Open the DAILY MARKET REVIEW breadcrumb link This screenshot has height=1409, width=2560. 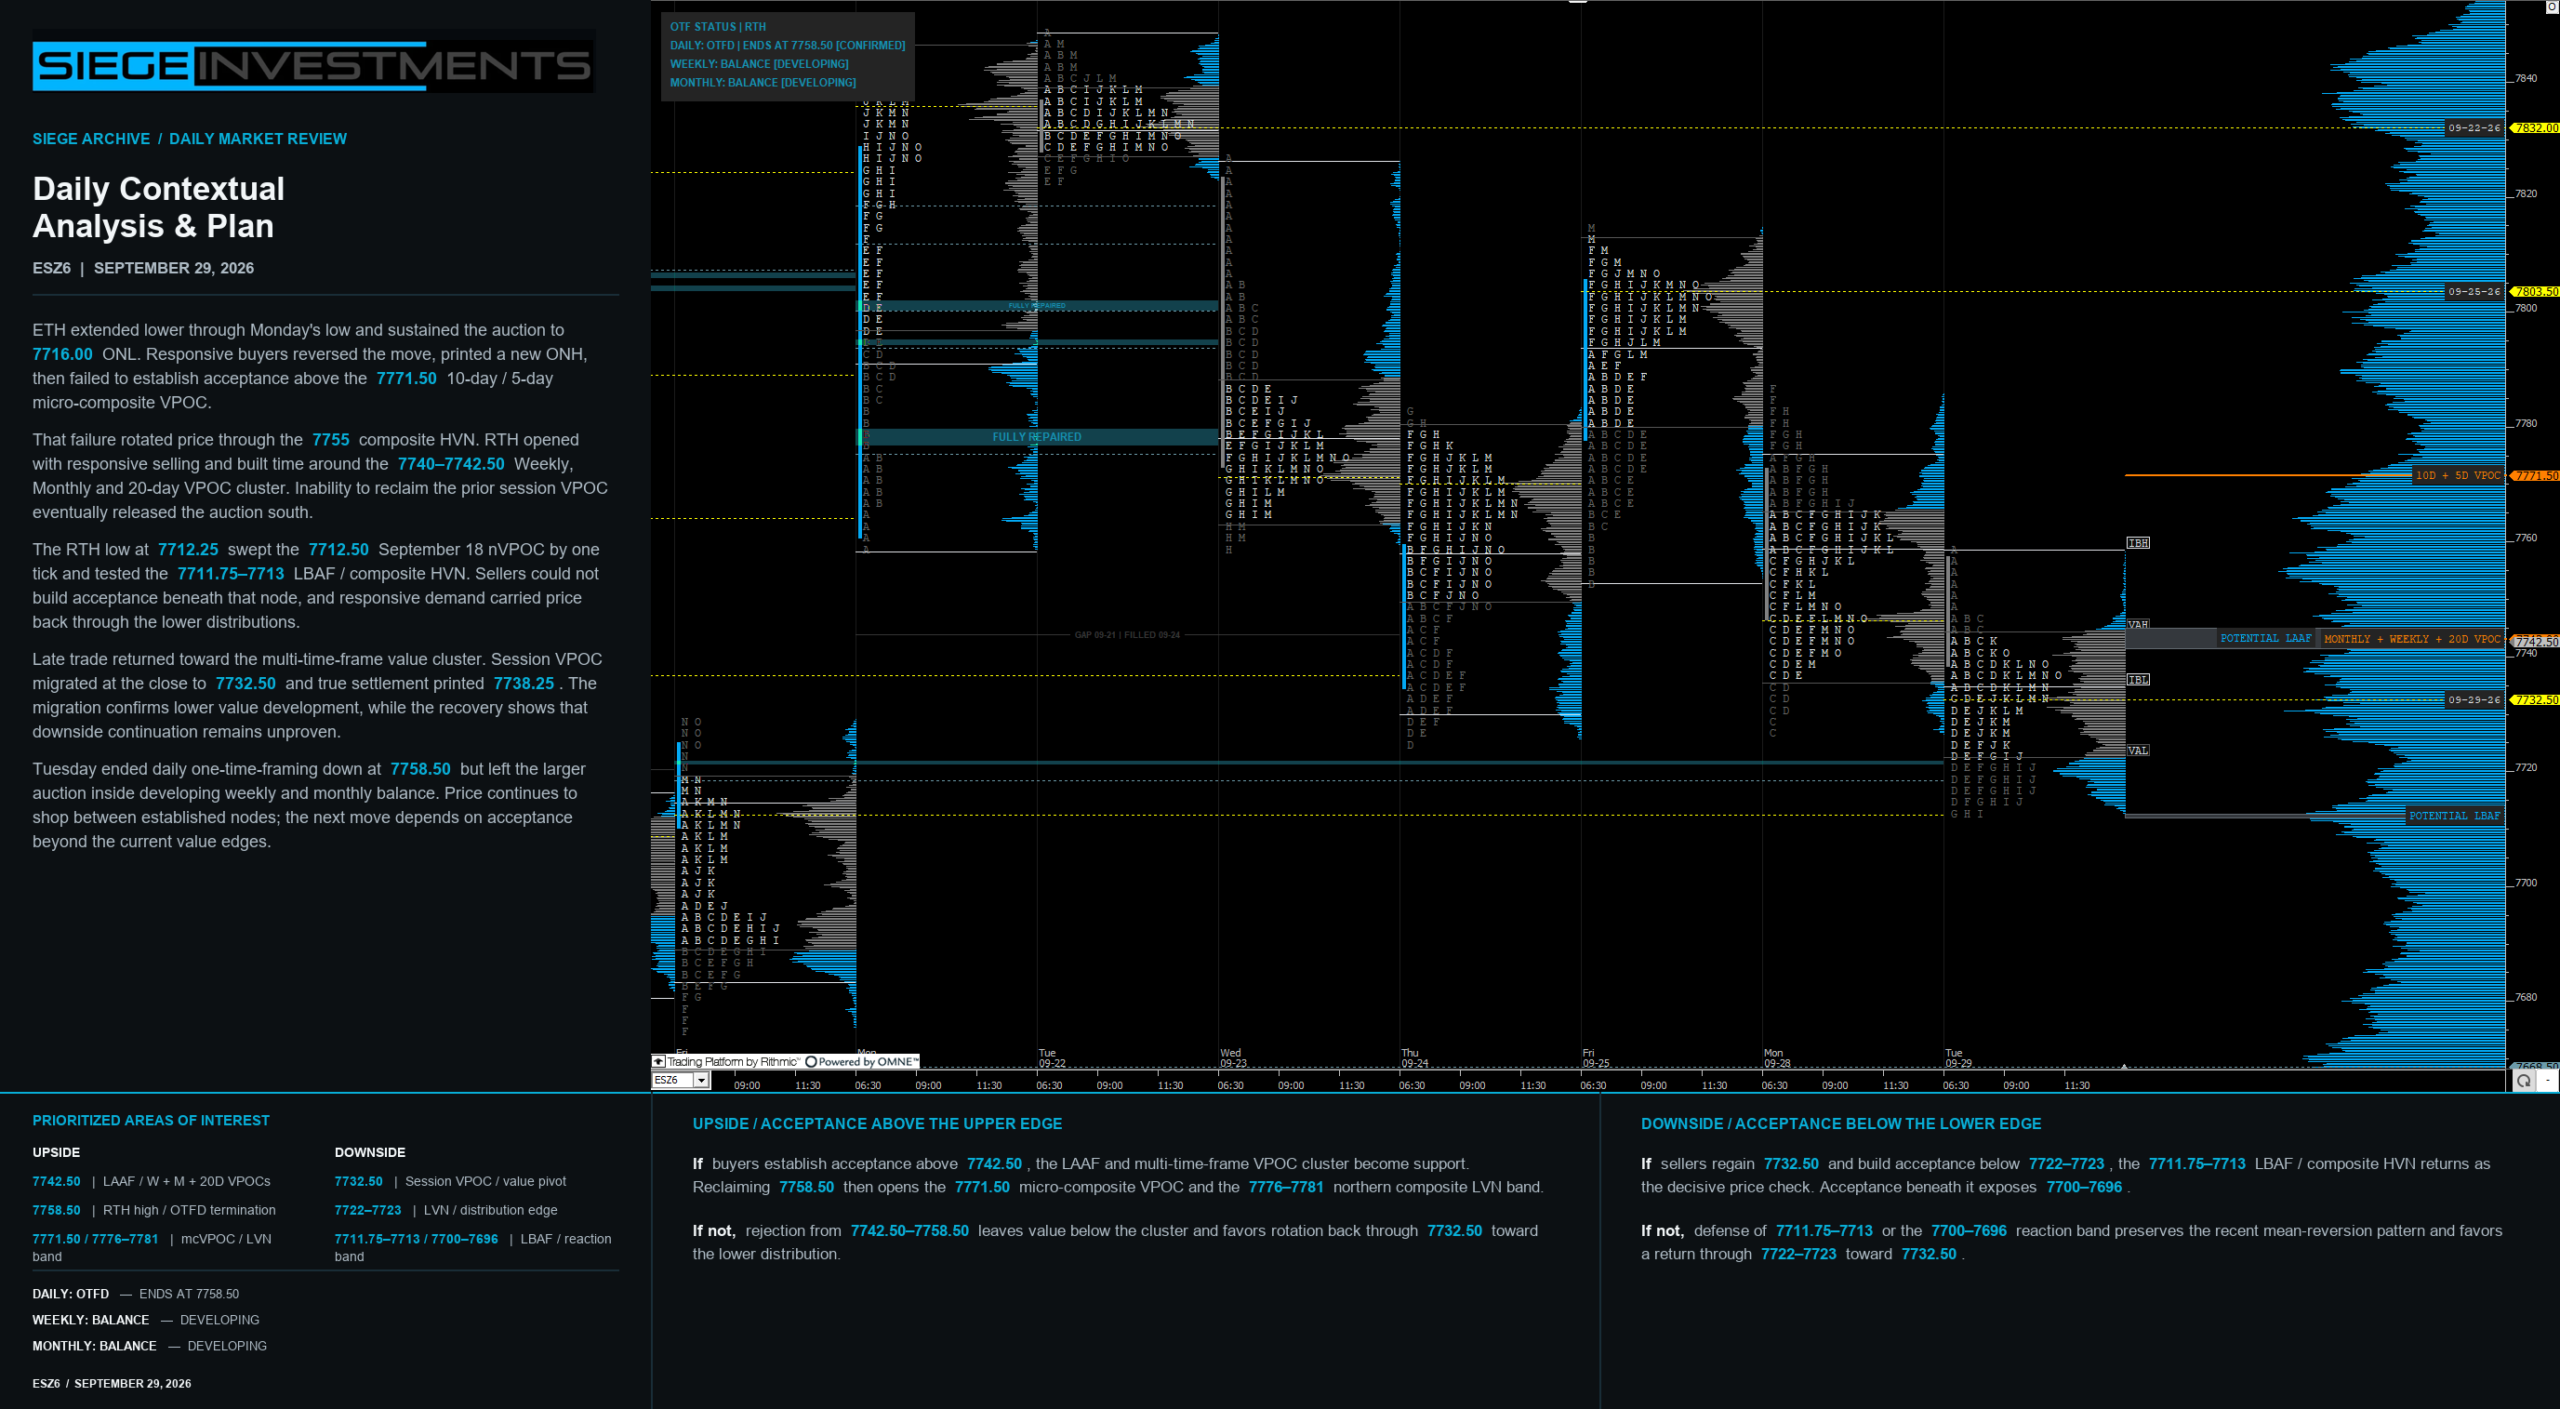pos(258,139)
